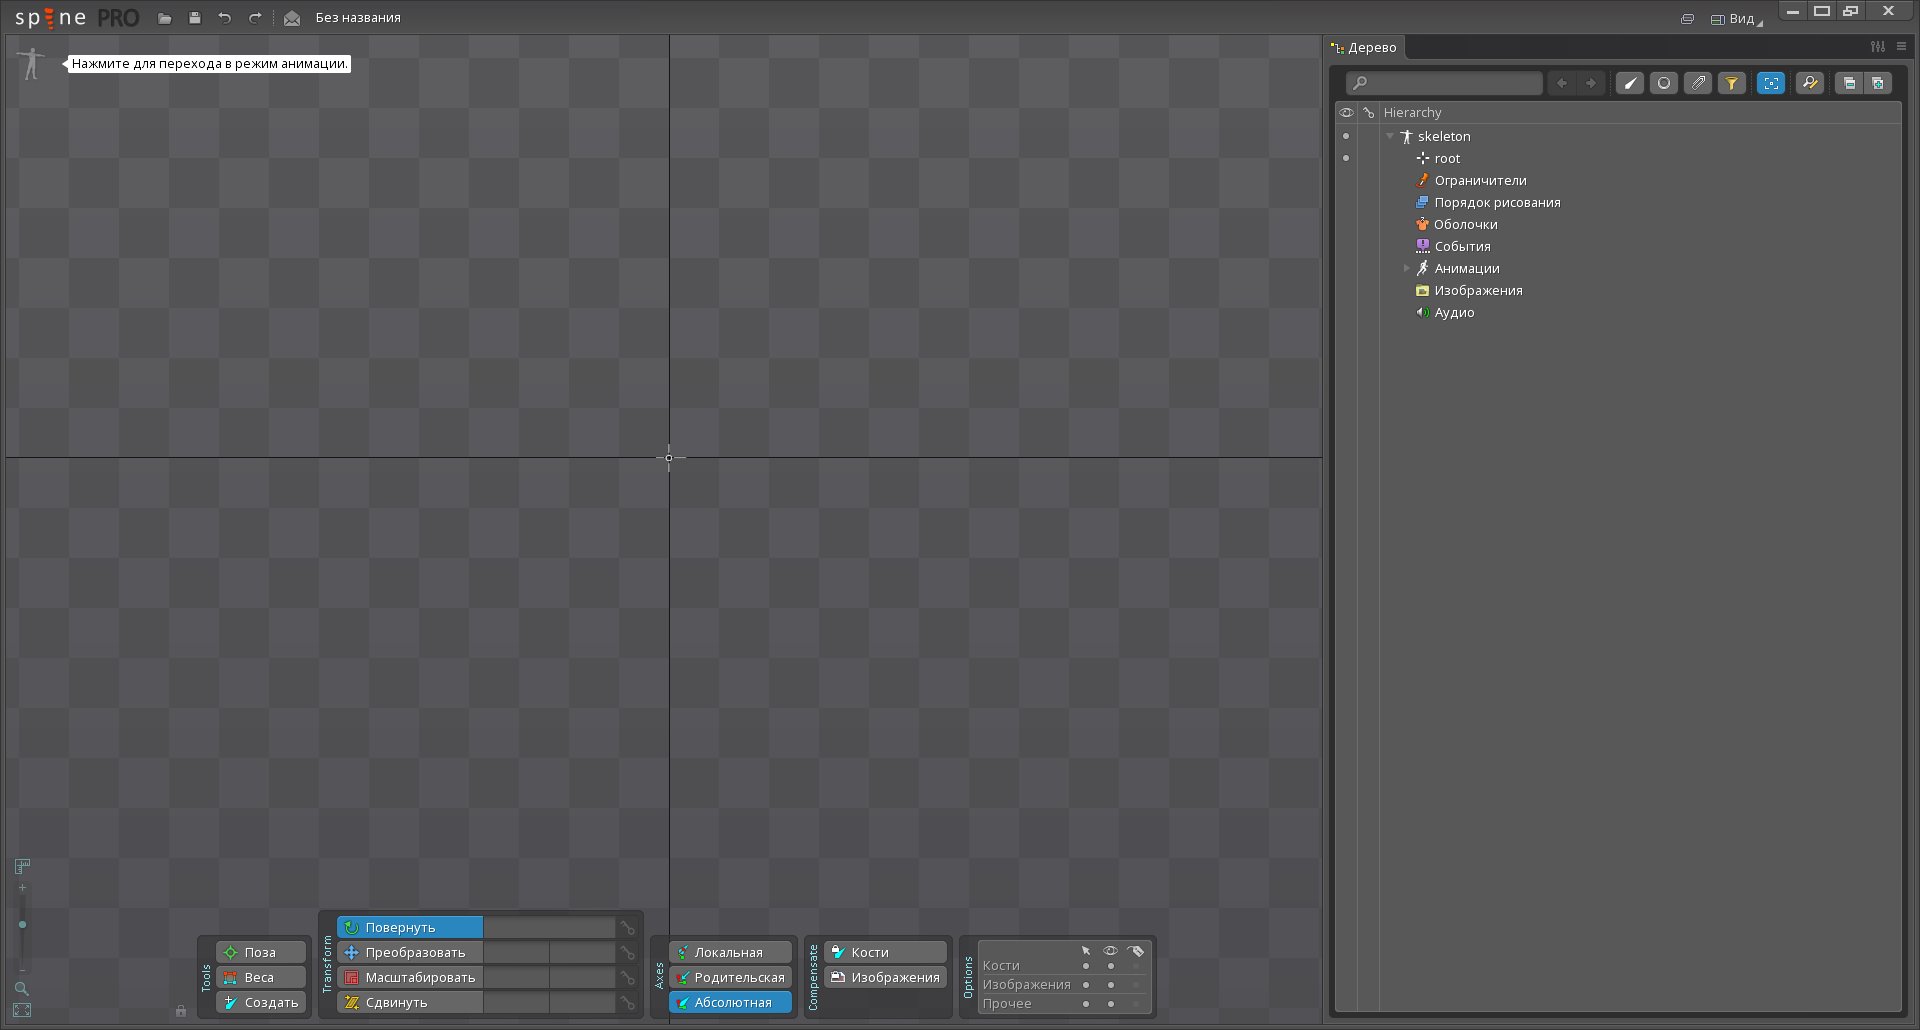Toggle Кости selectable dot in Options
This screenshot has width=1920, height=1030.
1086,966
